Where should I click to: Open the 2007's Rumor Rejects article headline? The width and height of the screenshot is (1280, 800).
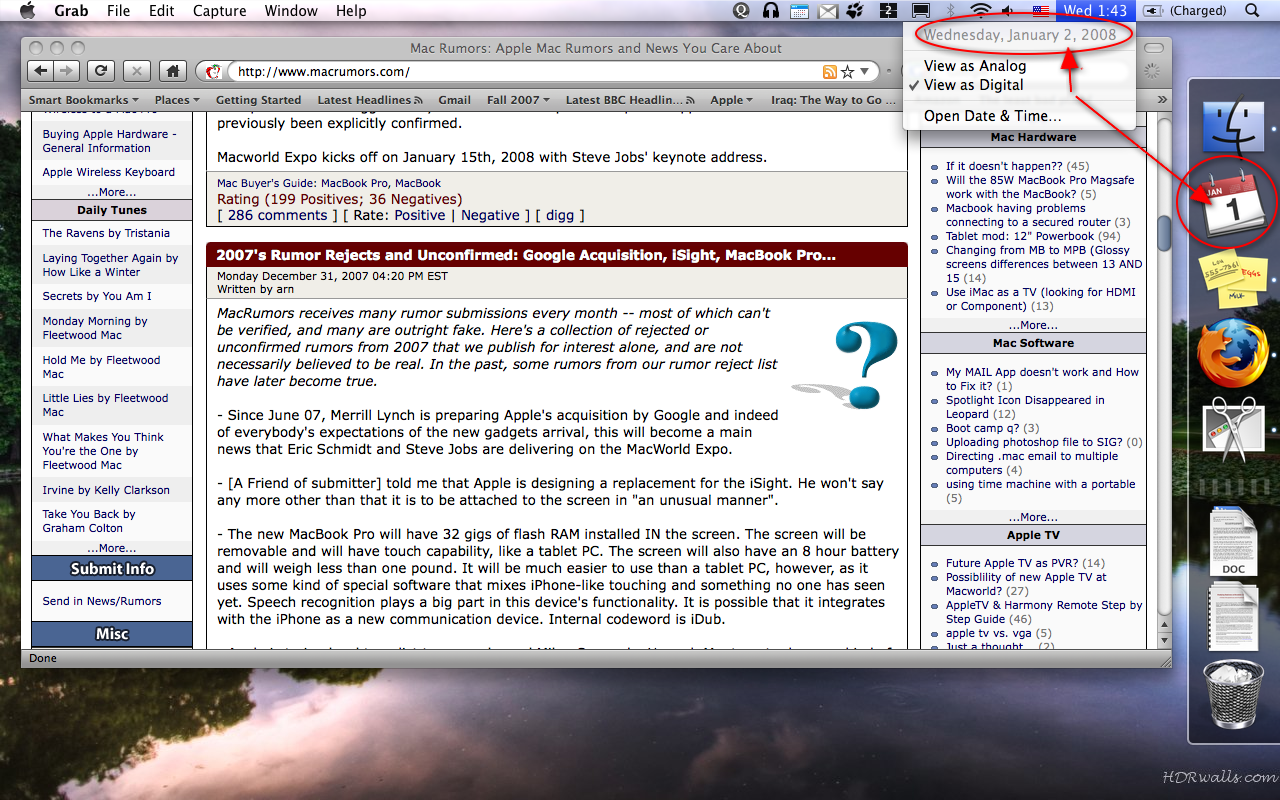(x=526, y=255)
